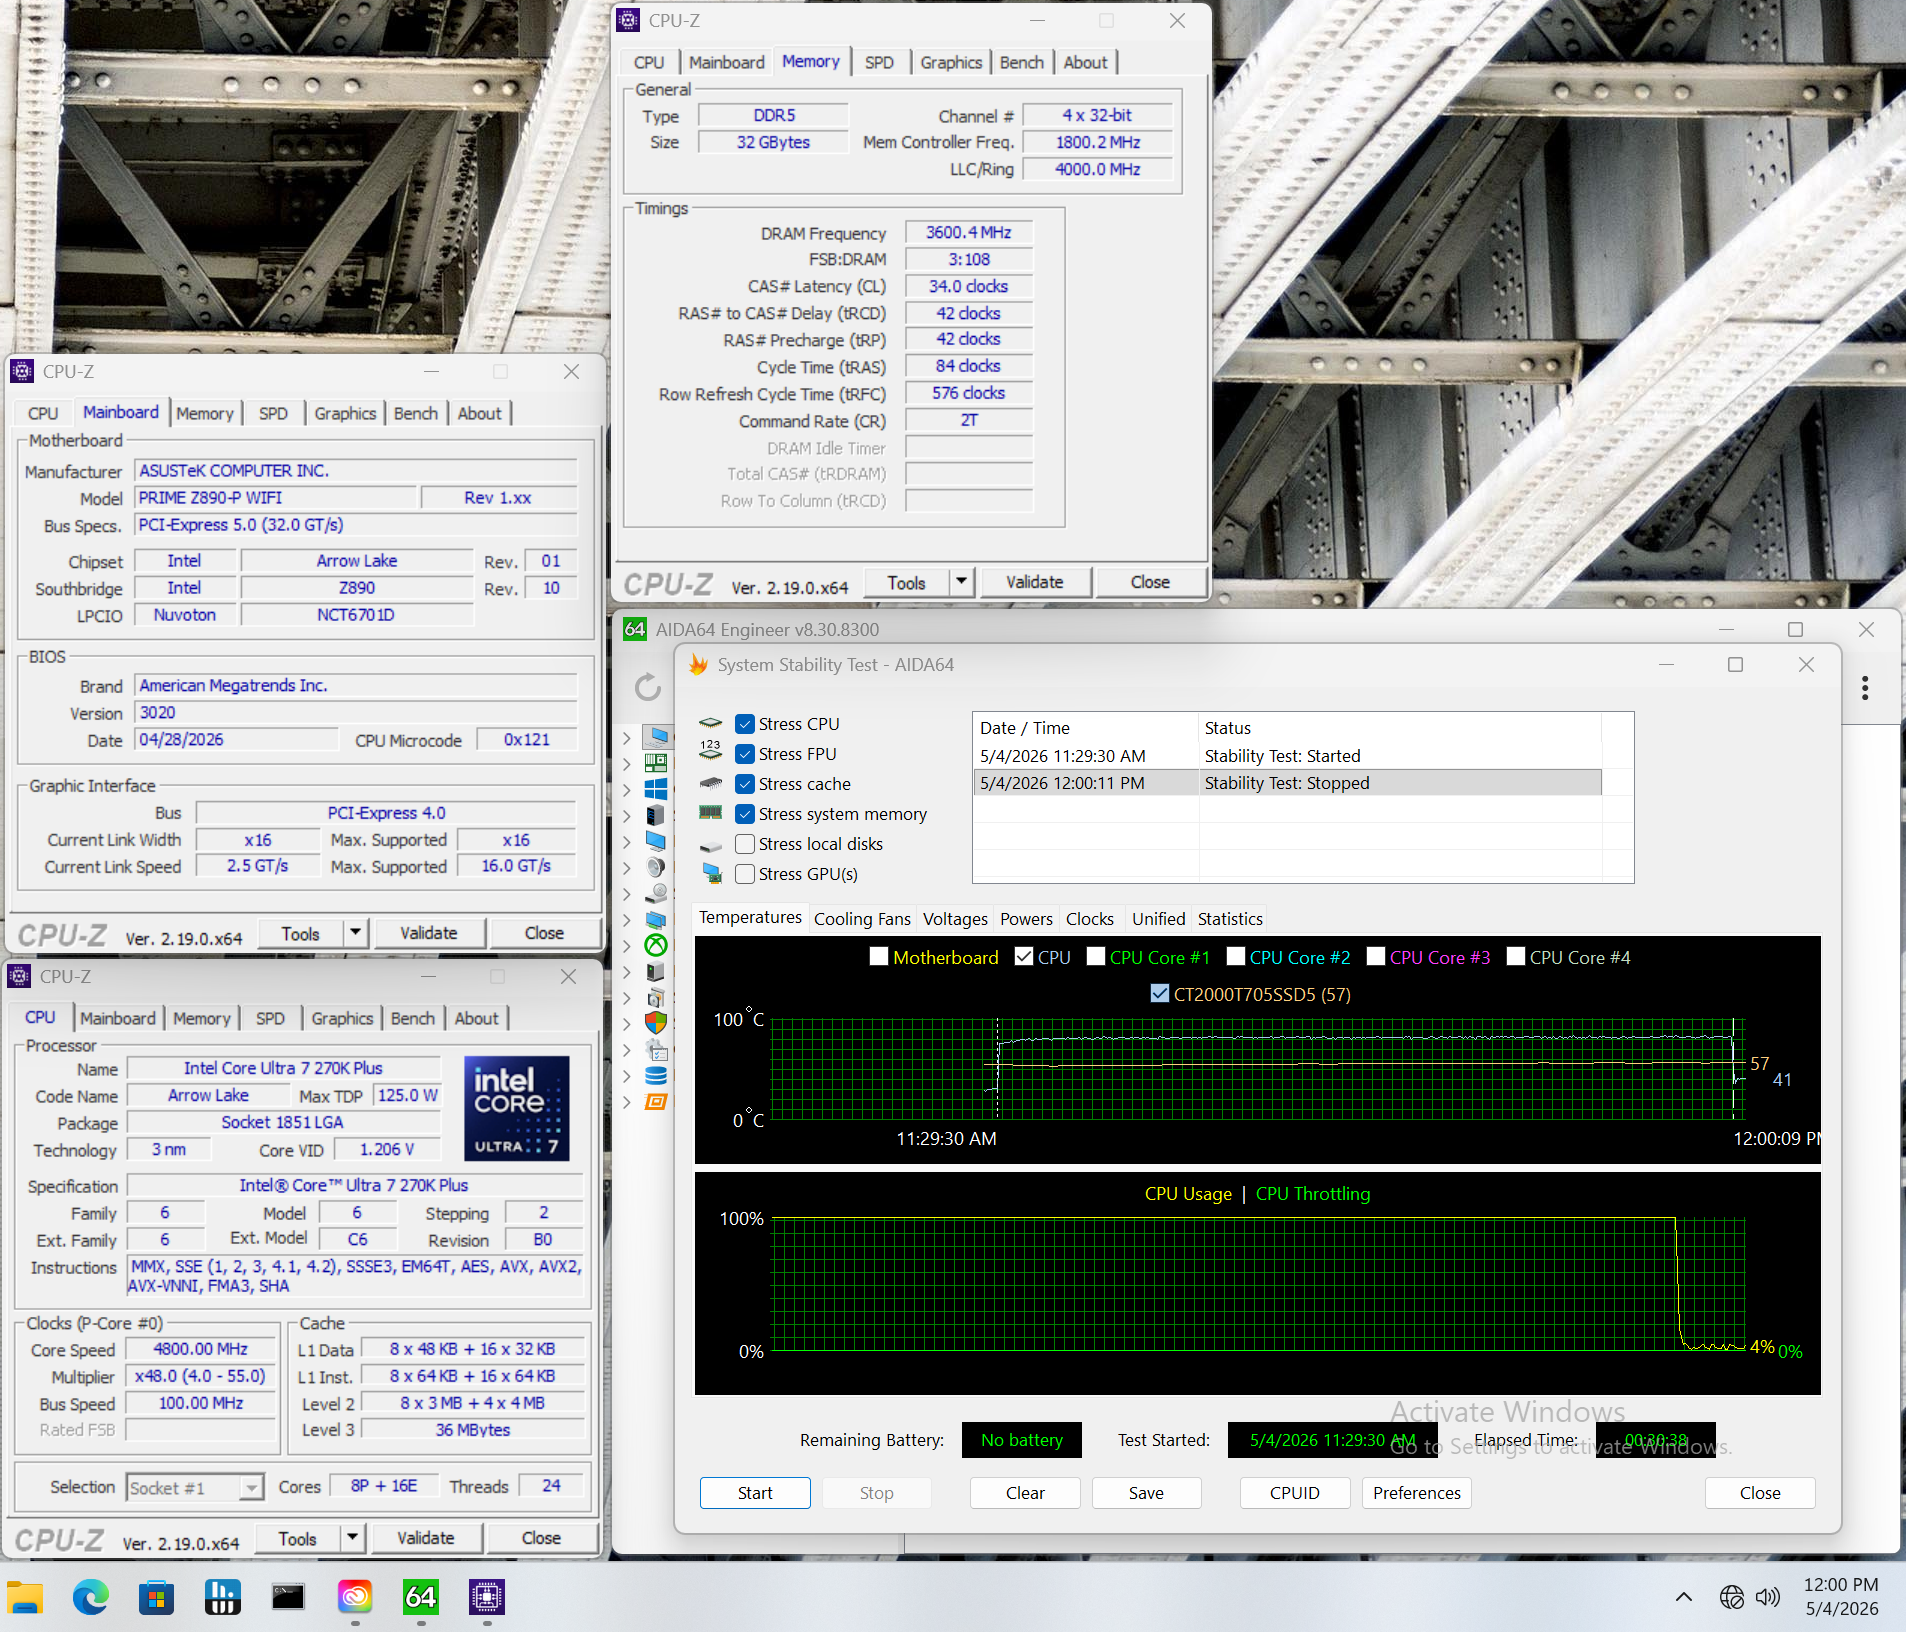1906x1632 pixels.
Task: Select the Devices tower icon in AIDA64 tree
Action: 656,972
